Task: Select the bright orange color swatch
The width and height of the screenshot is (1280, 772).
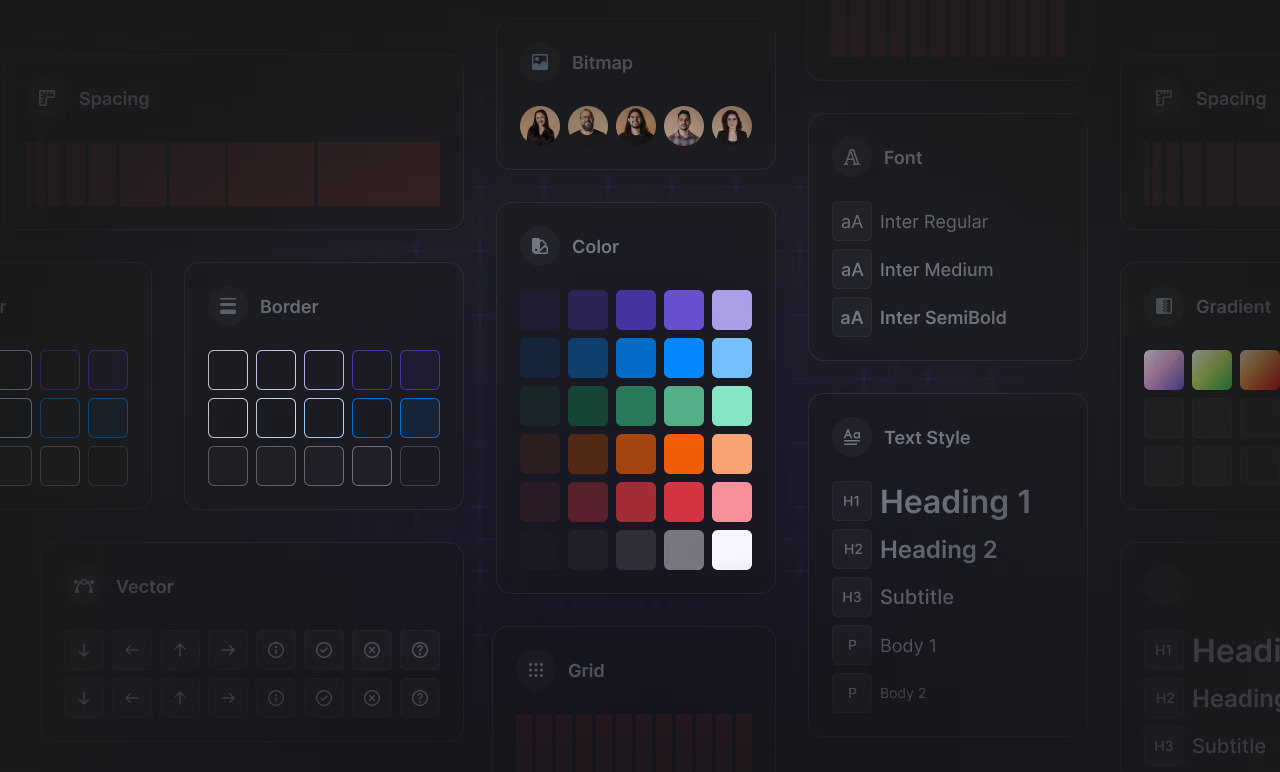Action: click(684, 454)
